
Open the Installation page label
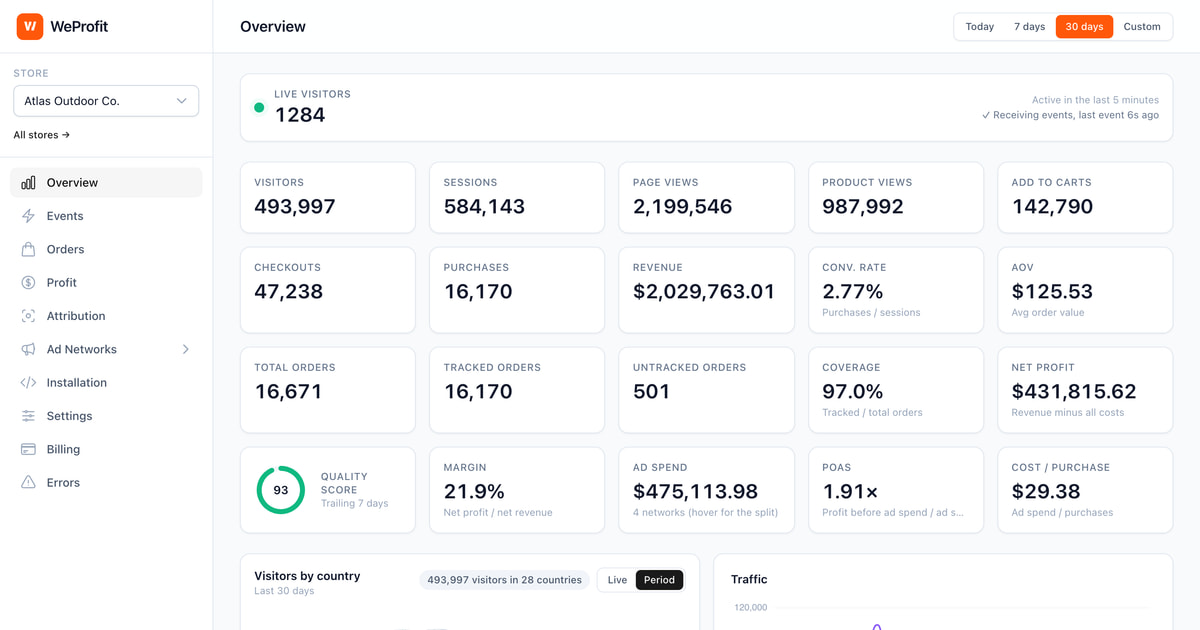click(77, 383)
